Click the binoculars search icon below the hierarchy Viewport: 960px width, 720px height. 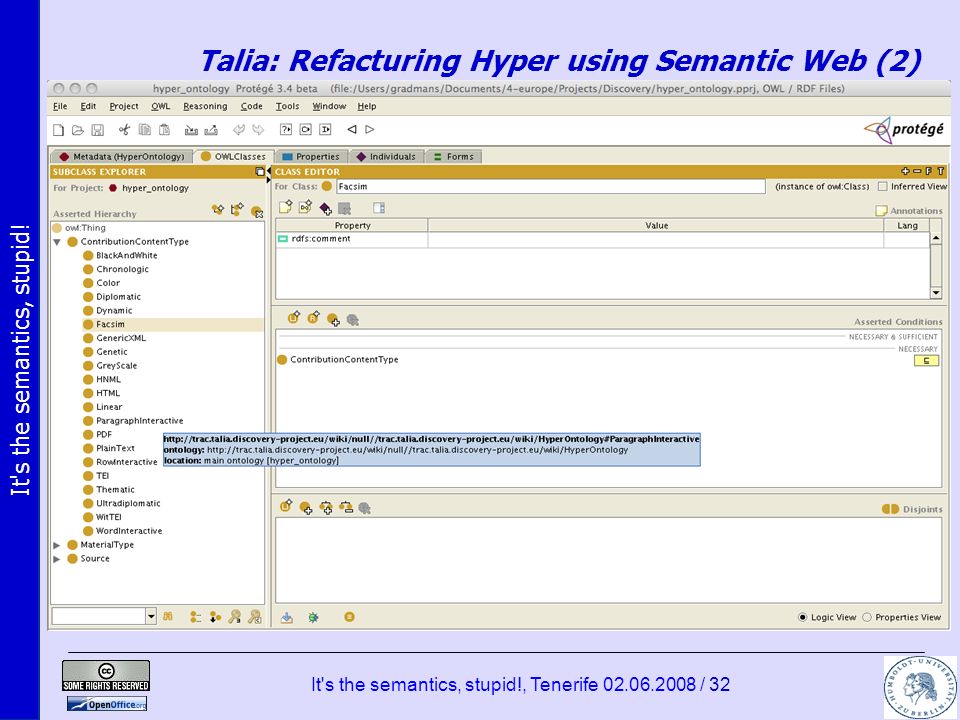click(168, 617)
